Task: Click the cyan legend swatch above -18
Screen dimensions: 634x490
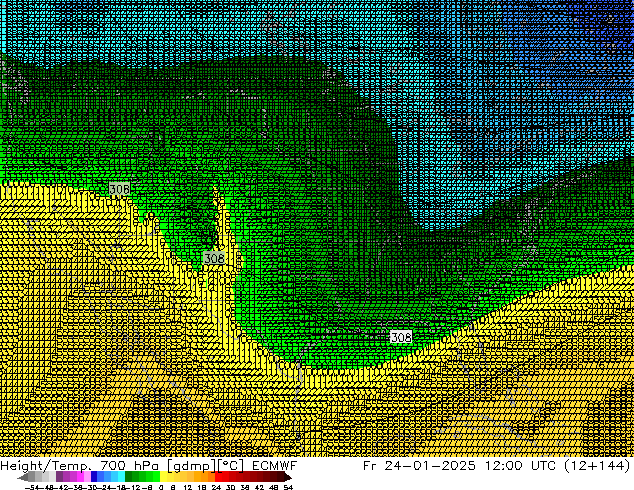Action: tap(122, 477)
